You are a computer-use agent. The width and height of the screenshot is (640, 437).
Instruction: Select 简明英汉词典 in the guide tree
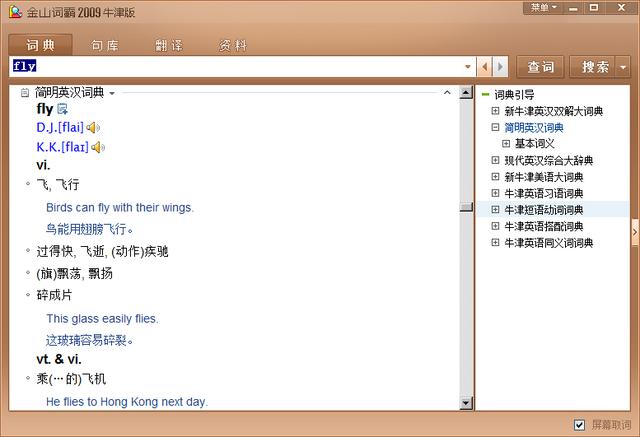(x=534, y=128)
